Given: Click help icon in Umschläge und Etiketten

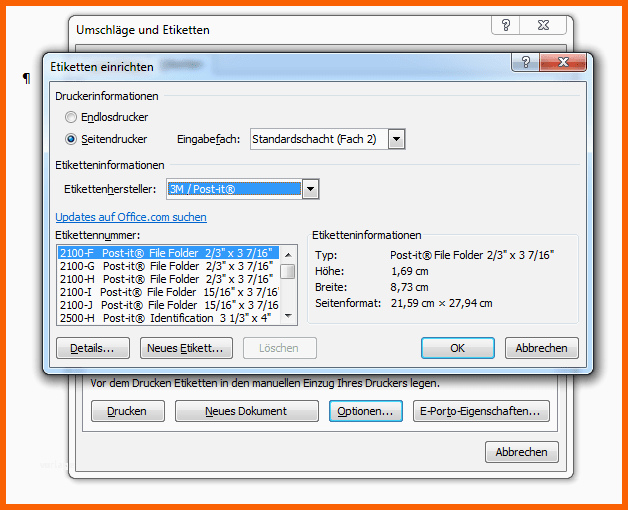Looking at the screenshot, I should (506, 25).
